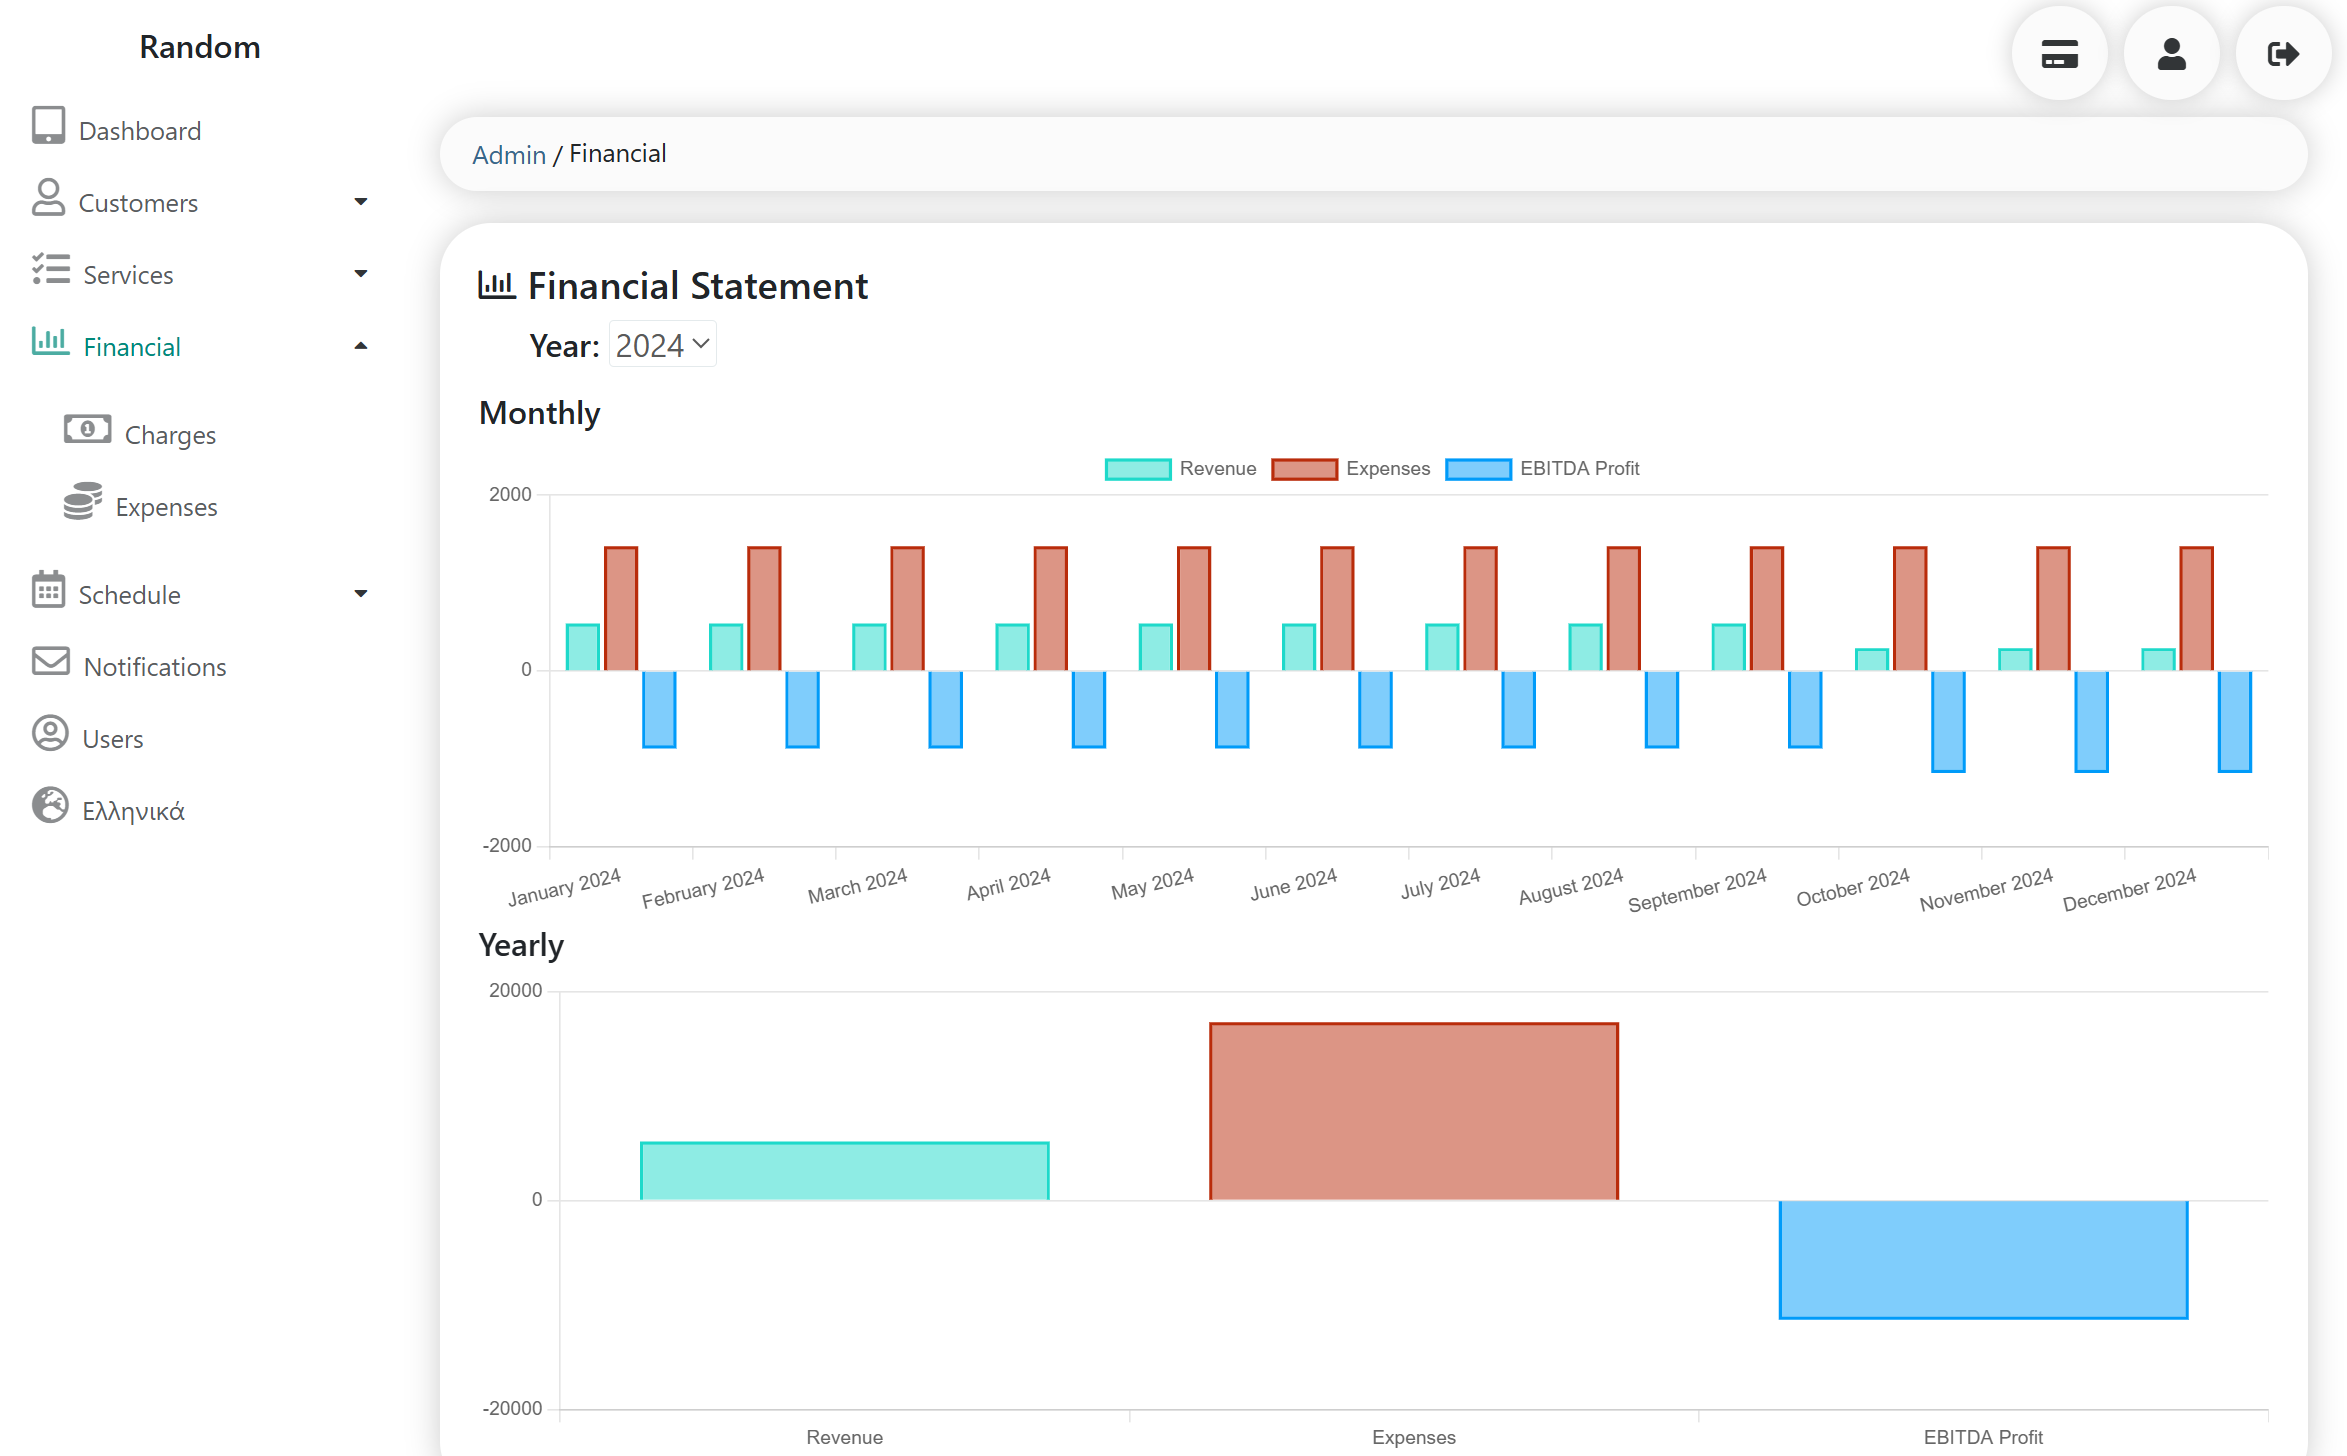Click the Notifications envelope icon

point(51,662)
